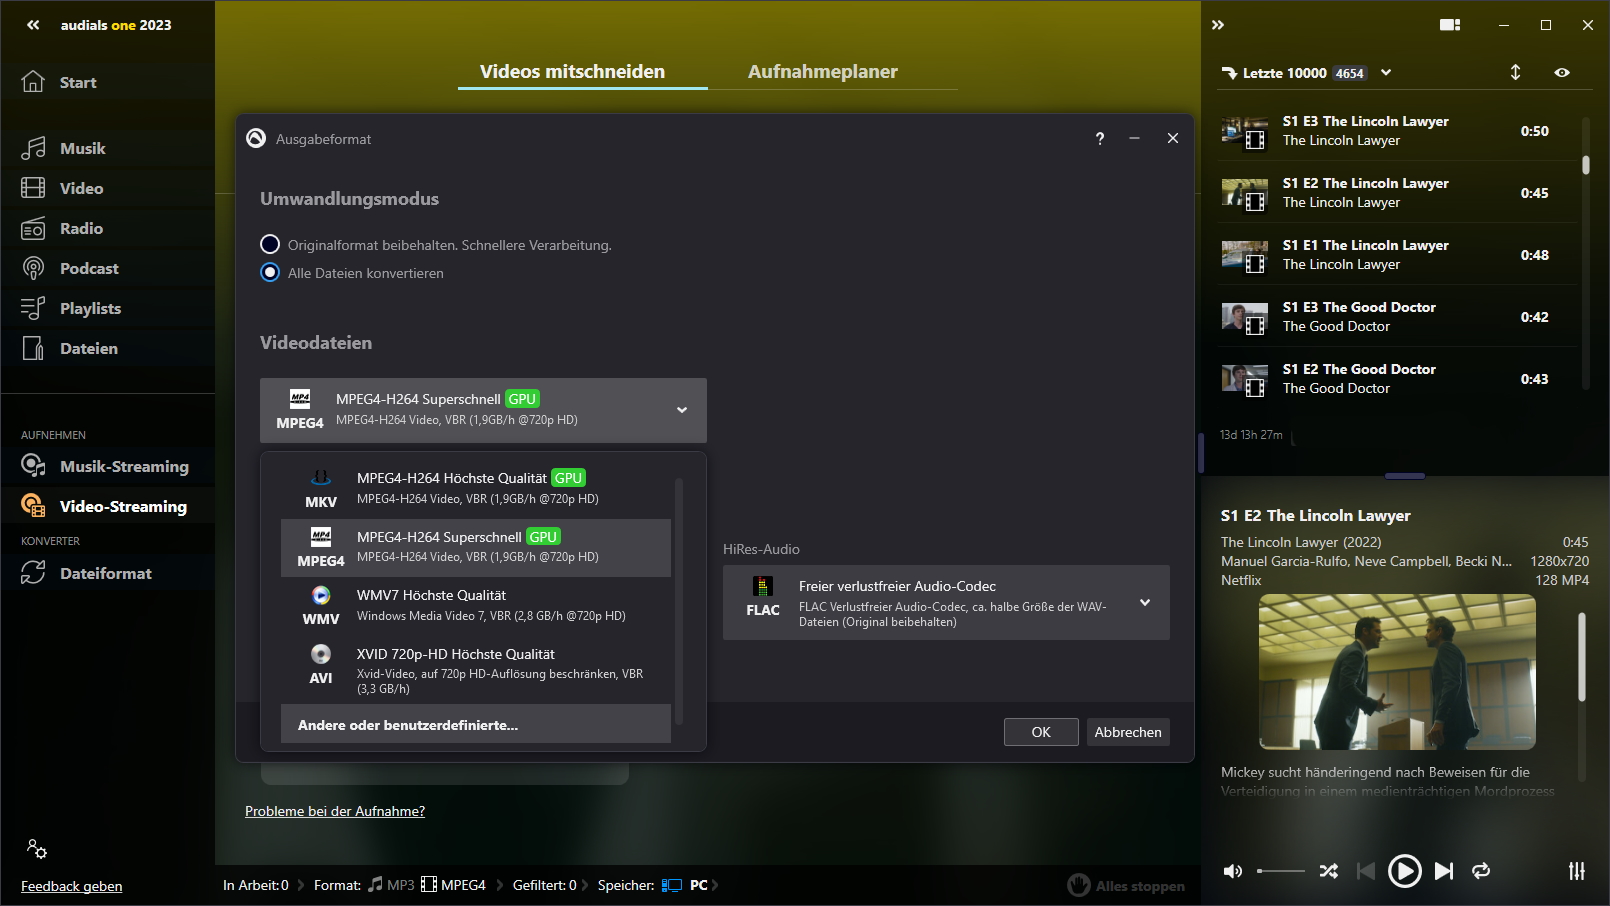Click the details panel divider handle

[1405, 476]
